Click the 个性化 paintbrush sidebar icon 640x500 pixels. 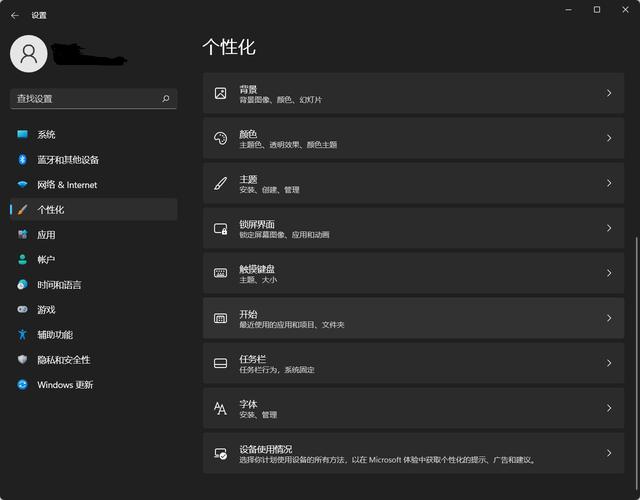point(22,210)
